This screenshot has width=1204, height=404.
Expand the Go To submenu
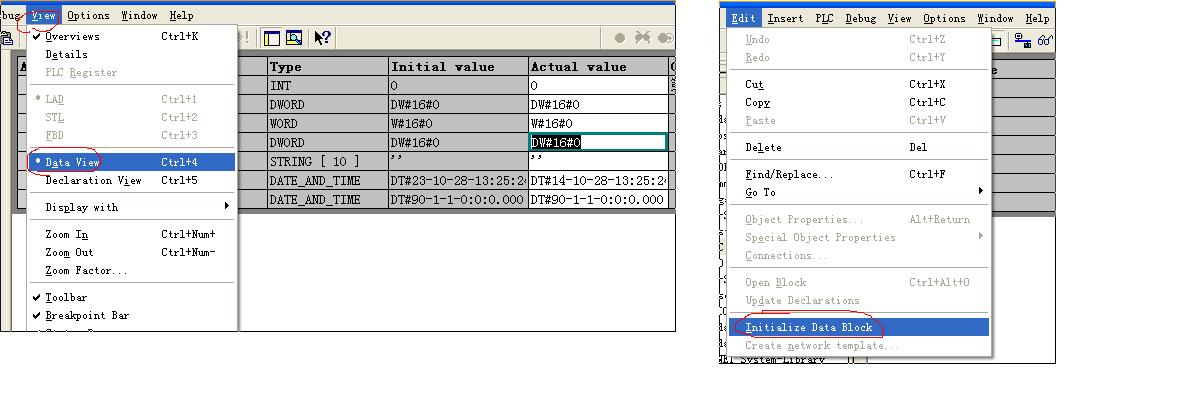859,192
